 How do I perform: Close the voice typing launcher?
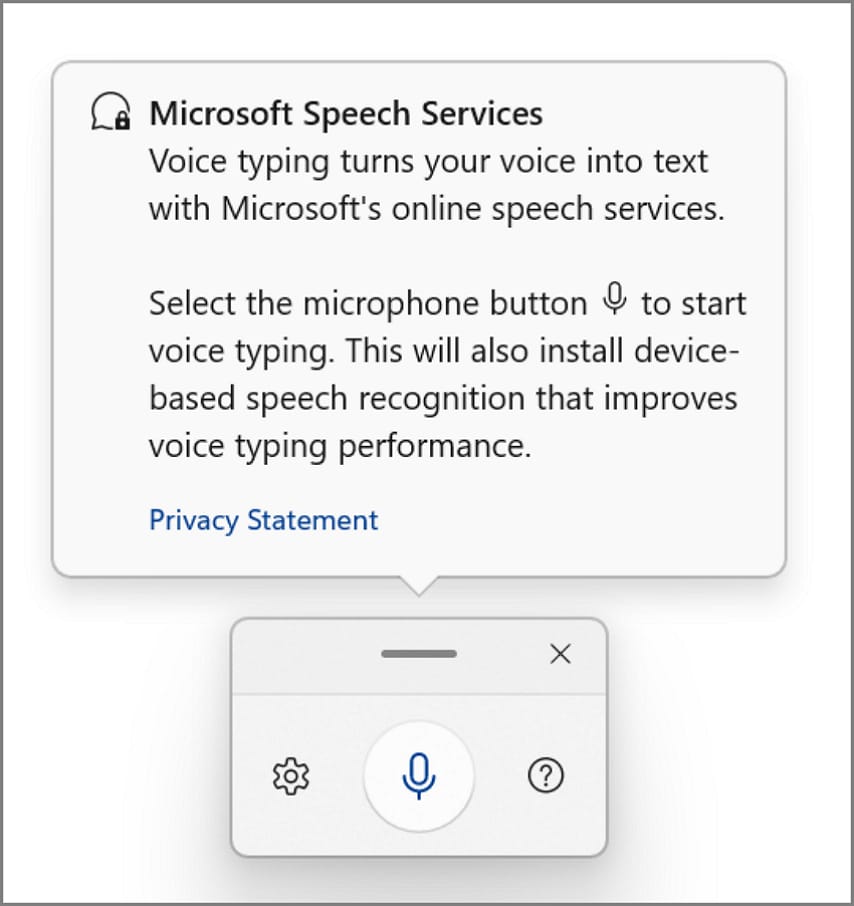point(560,654)
